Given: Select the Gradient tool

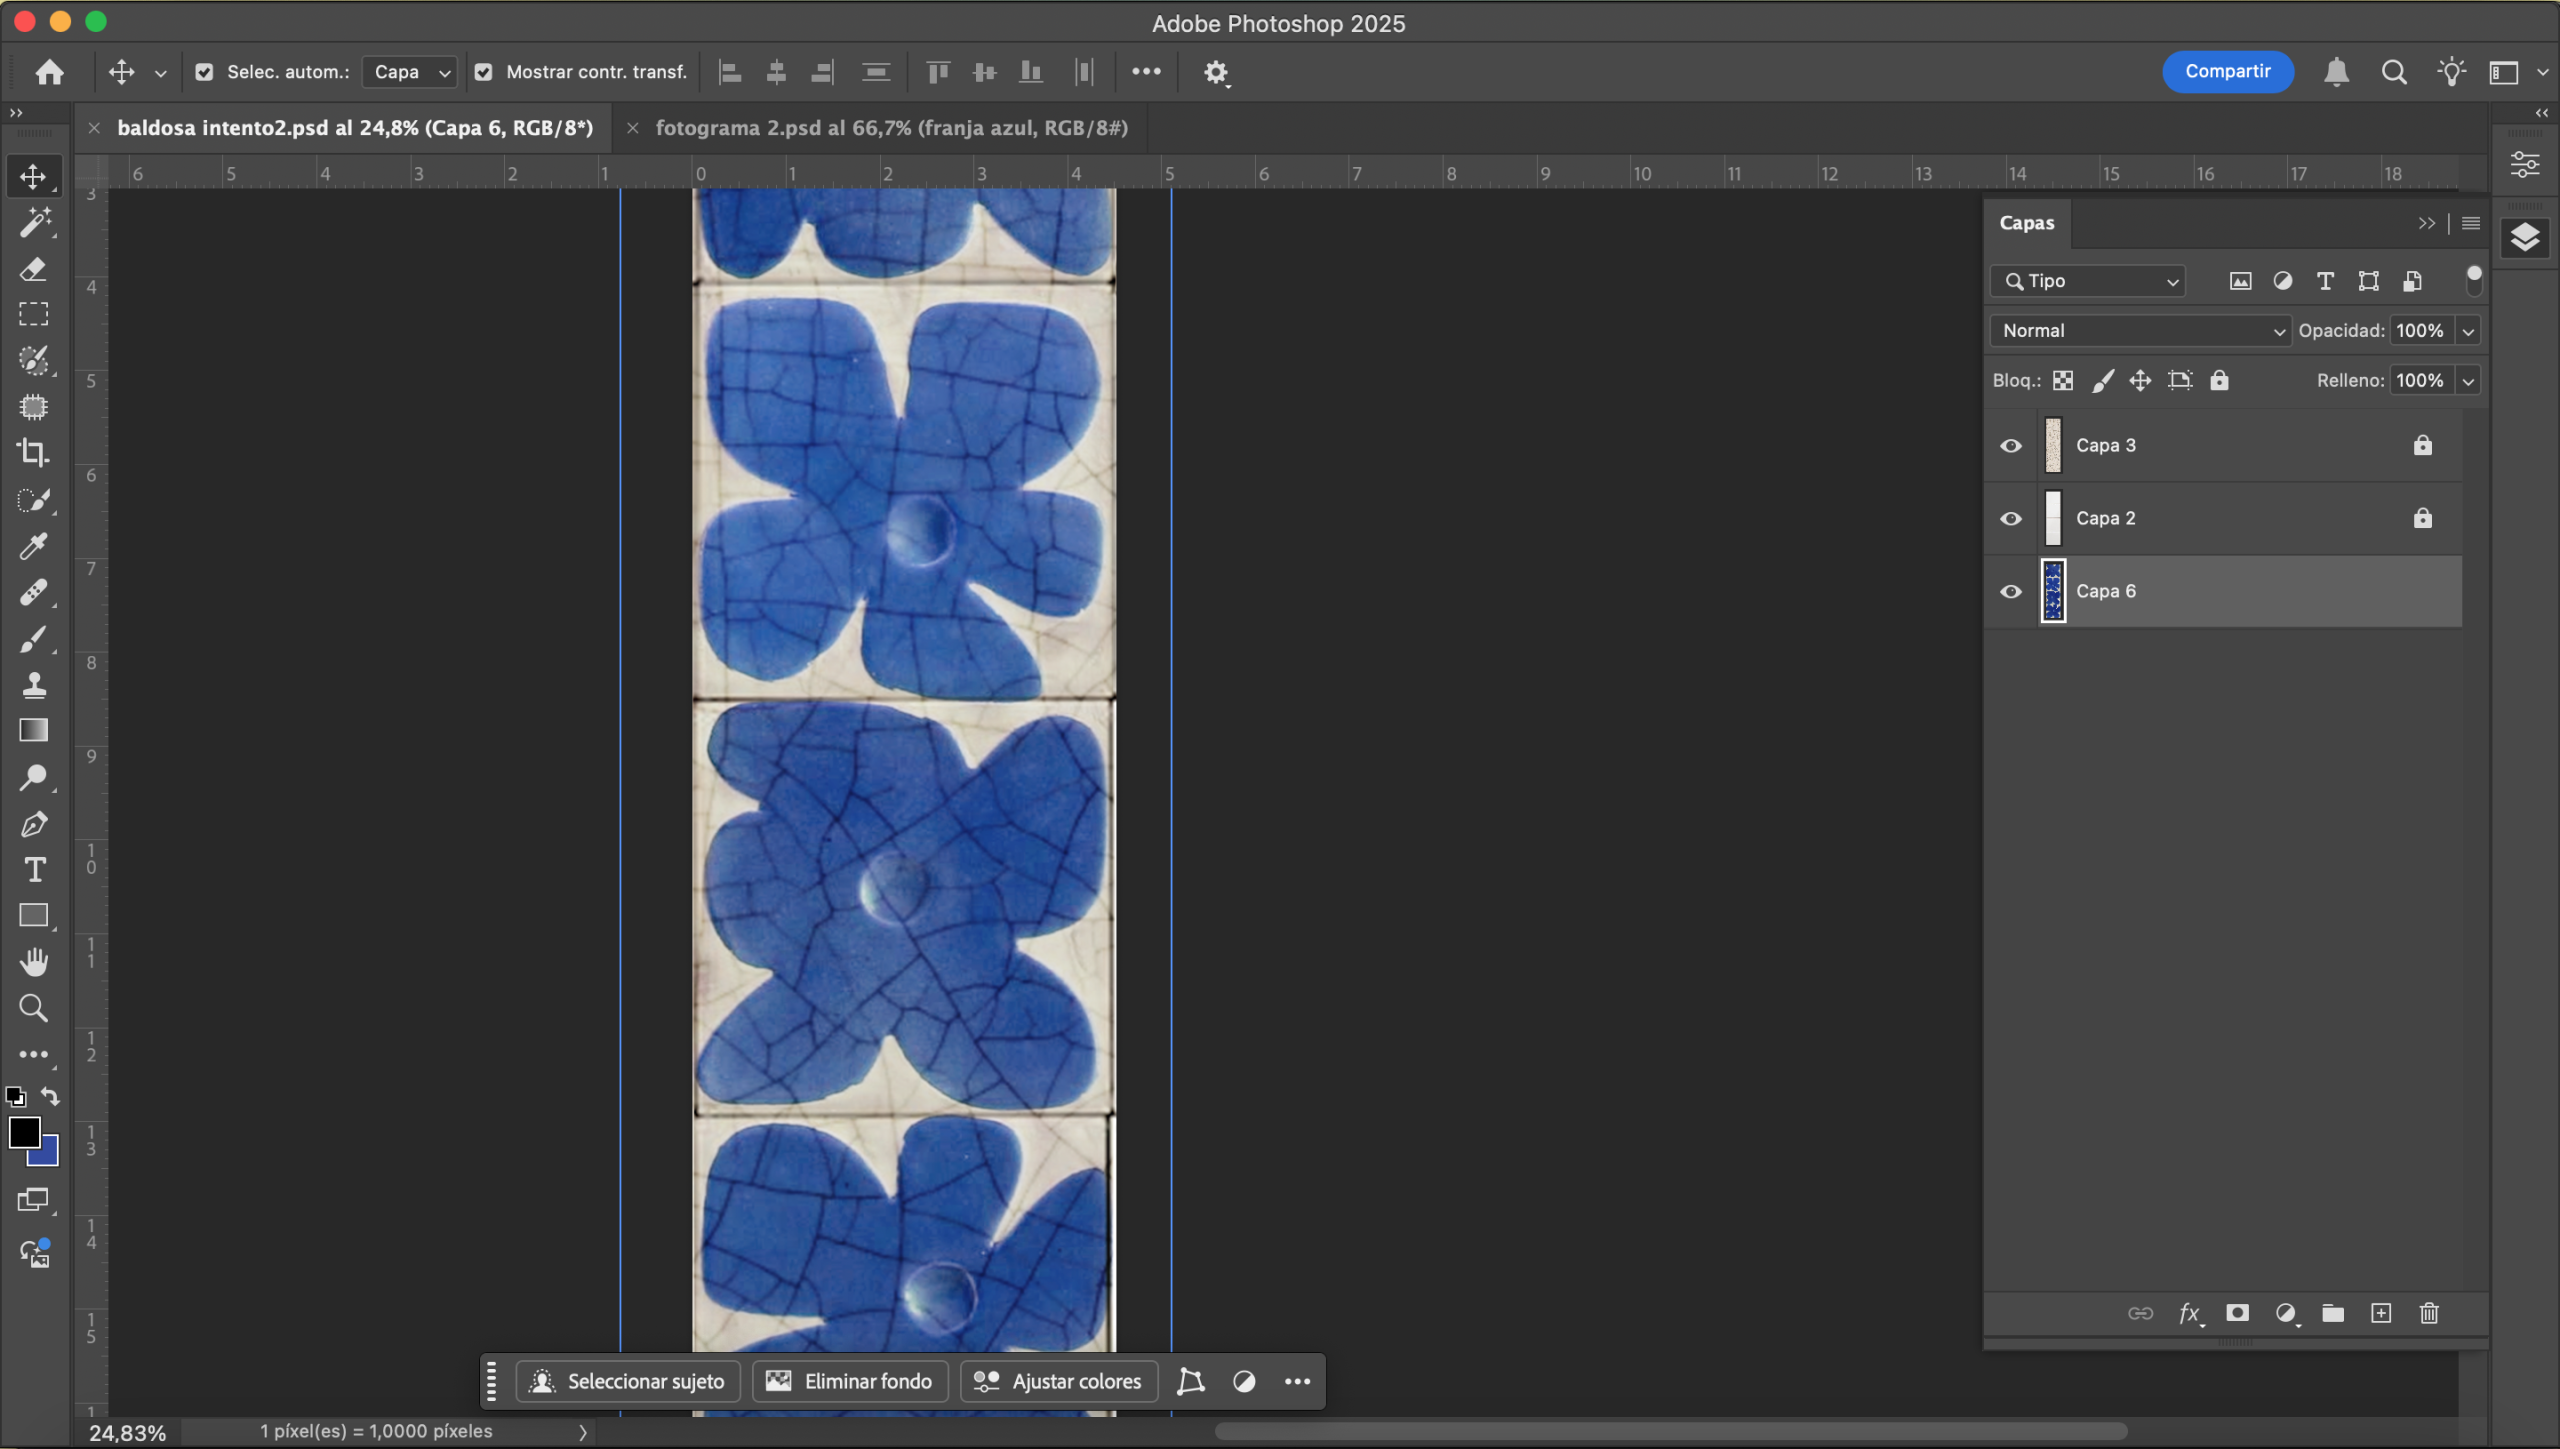Looking at the screenshot, I should [33, 731].
